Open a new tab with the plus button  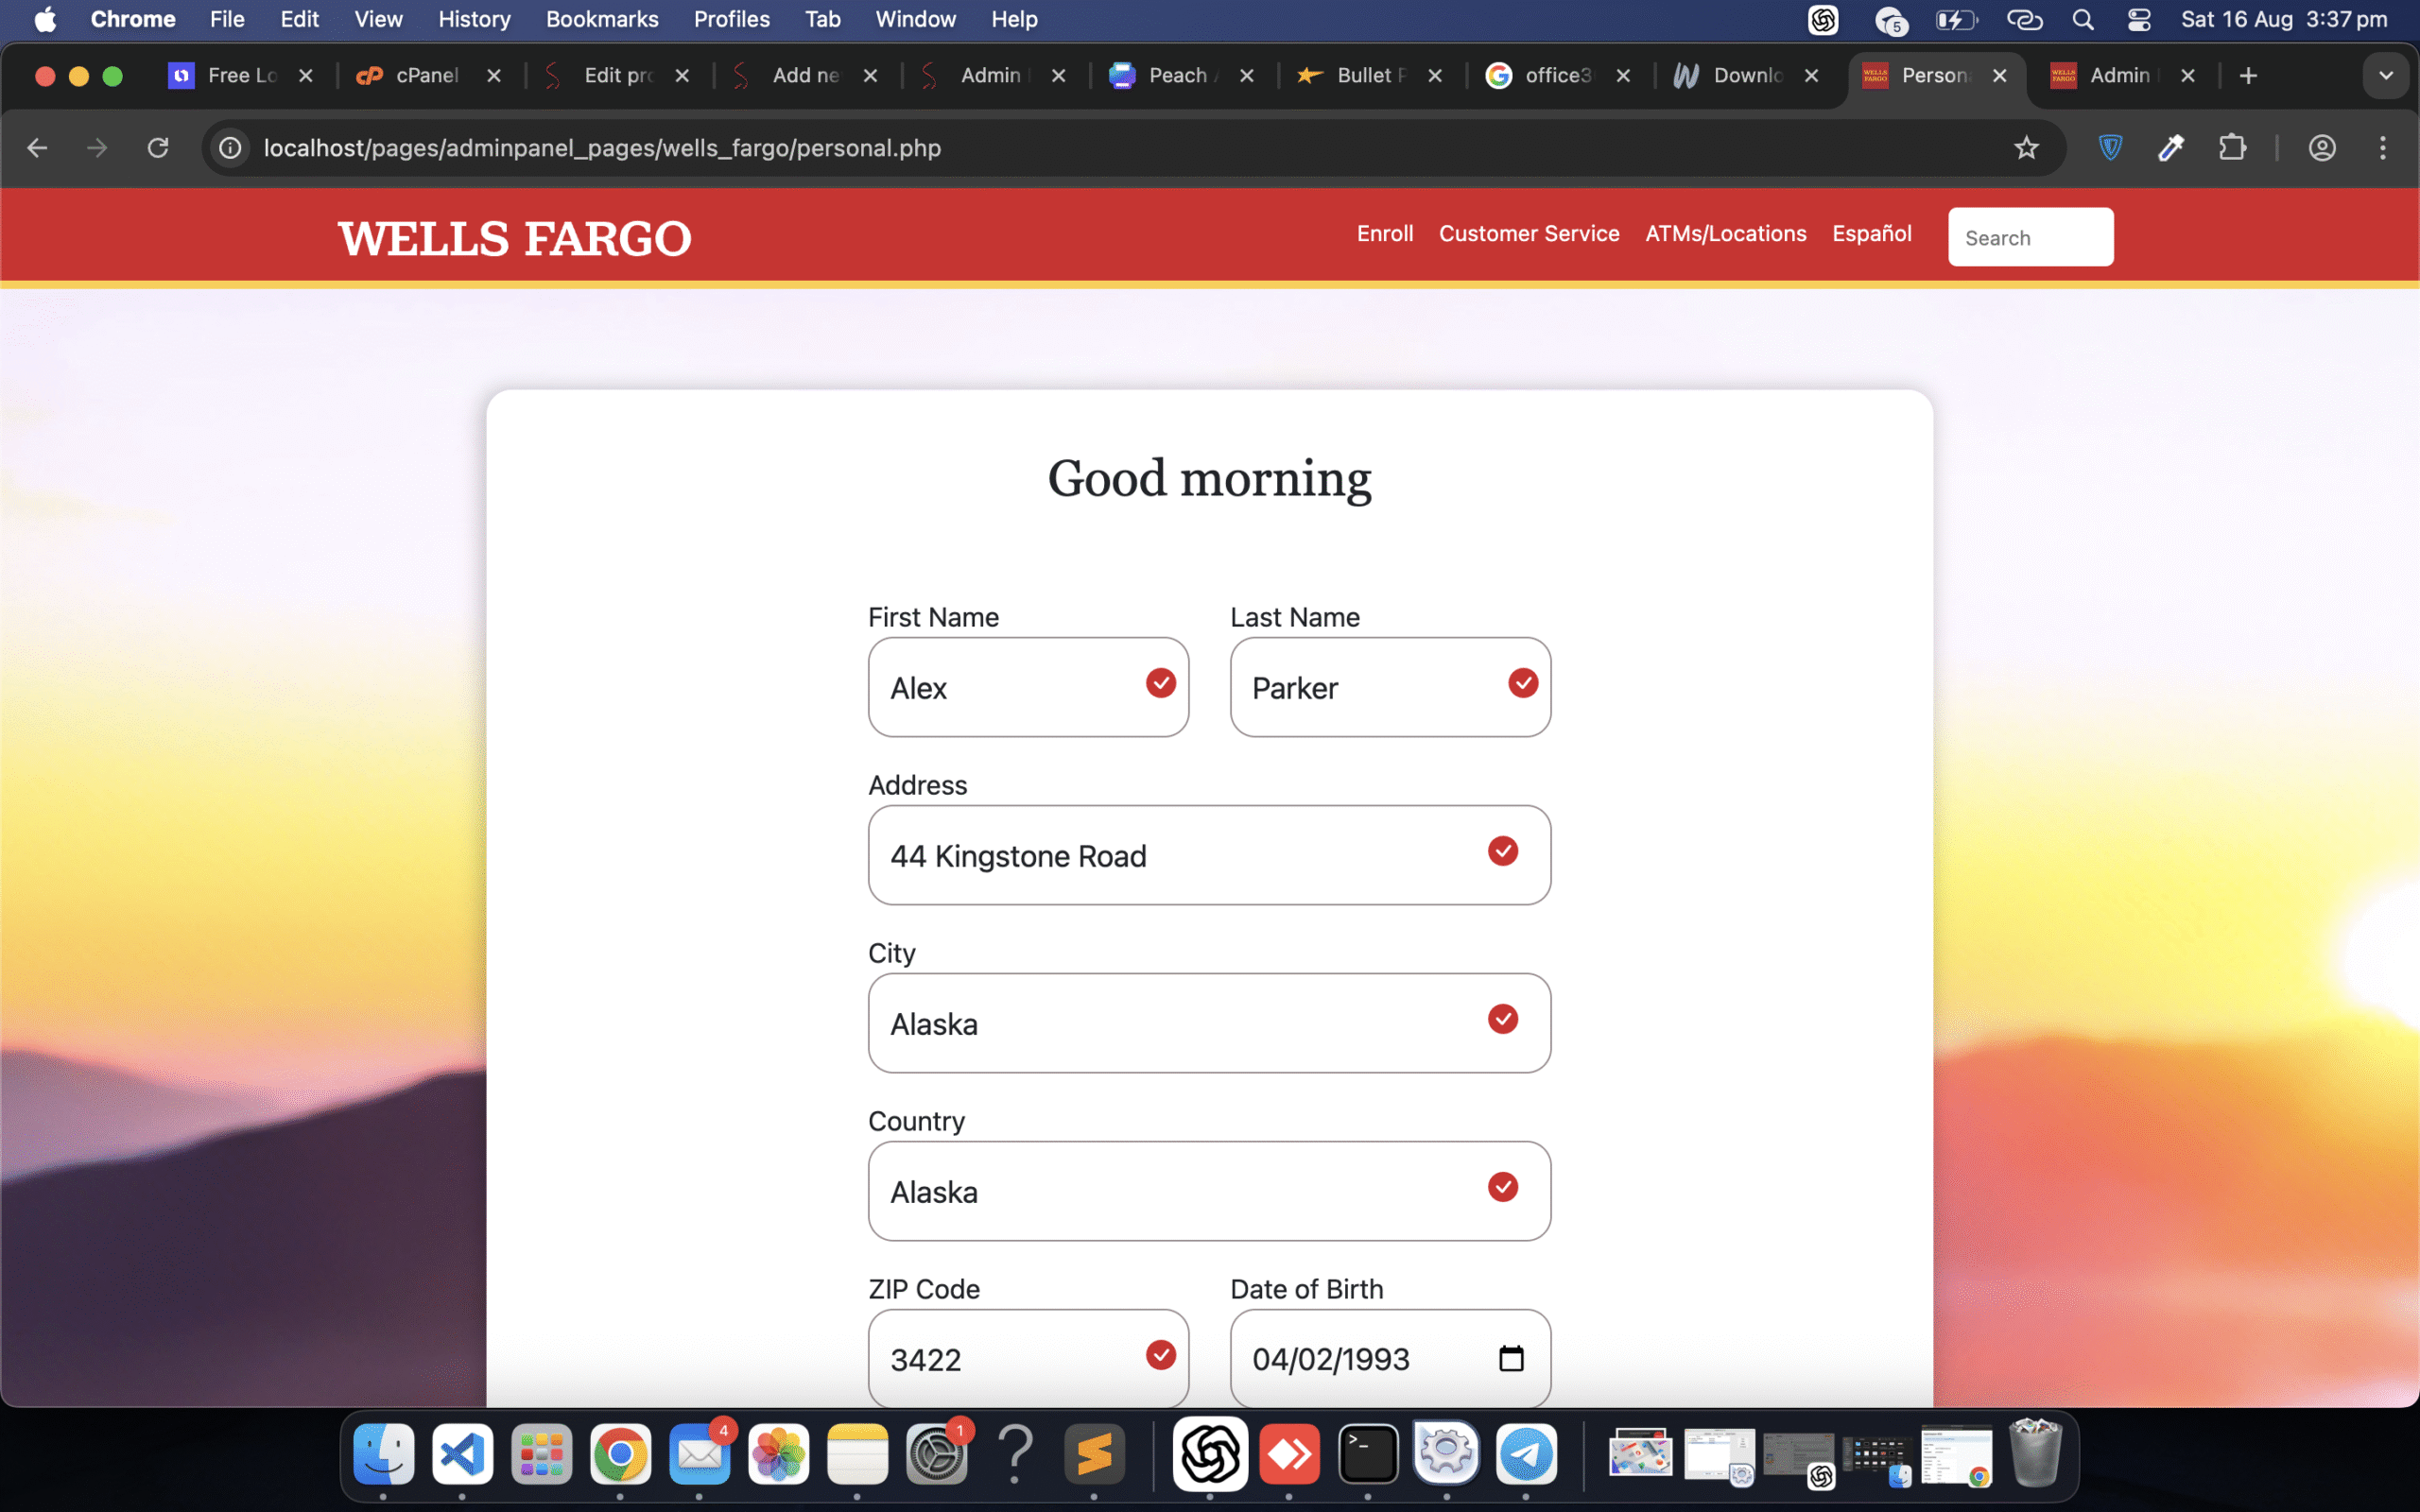[x=2248, y=76]
